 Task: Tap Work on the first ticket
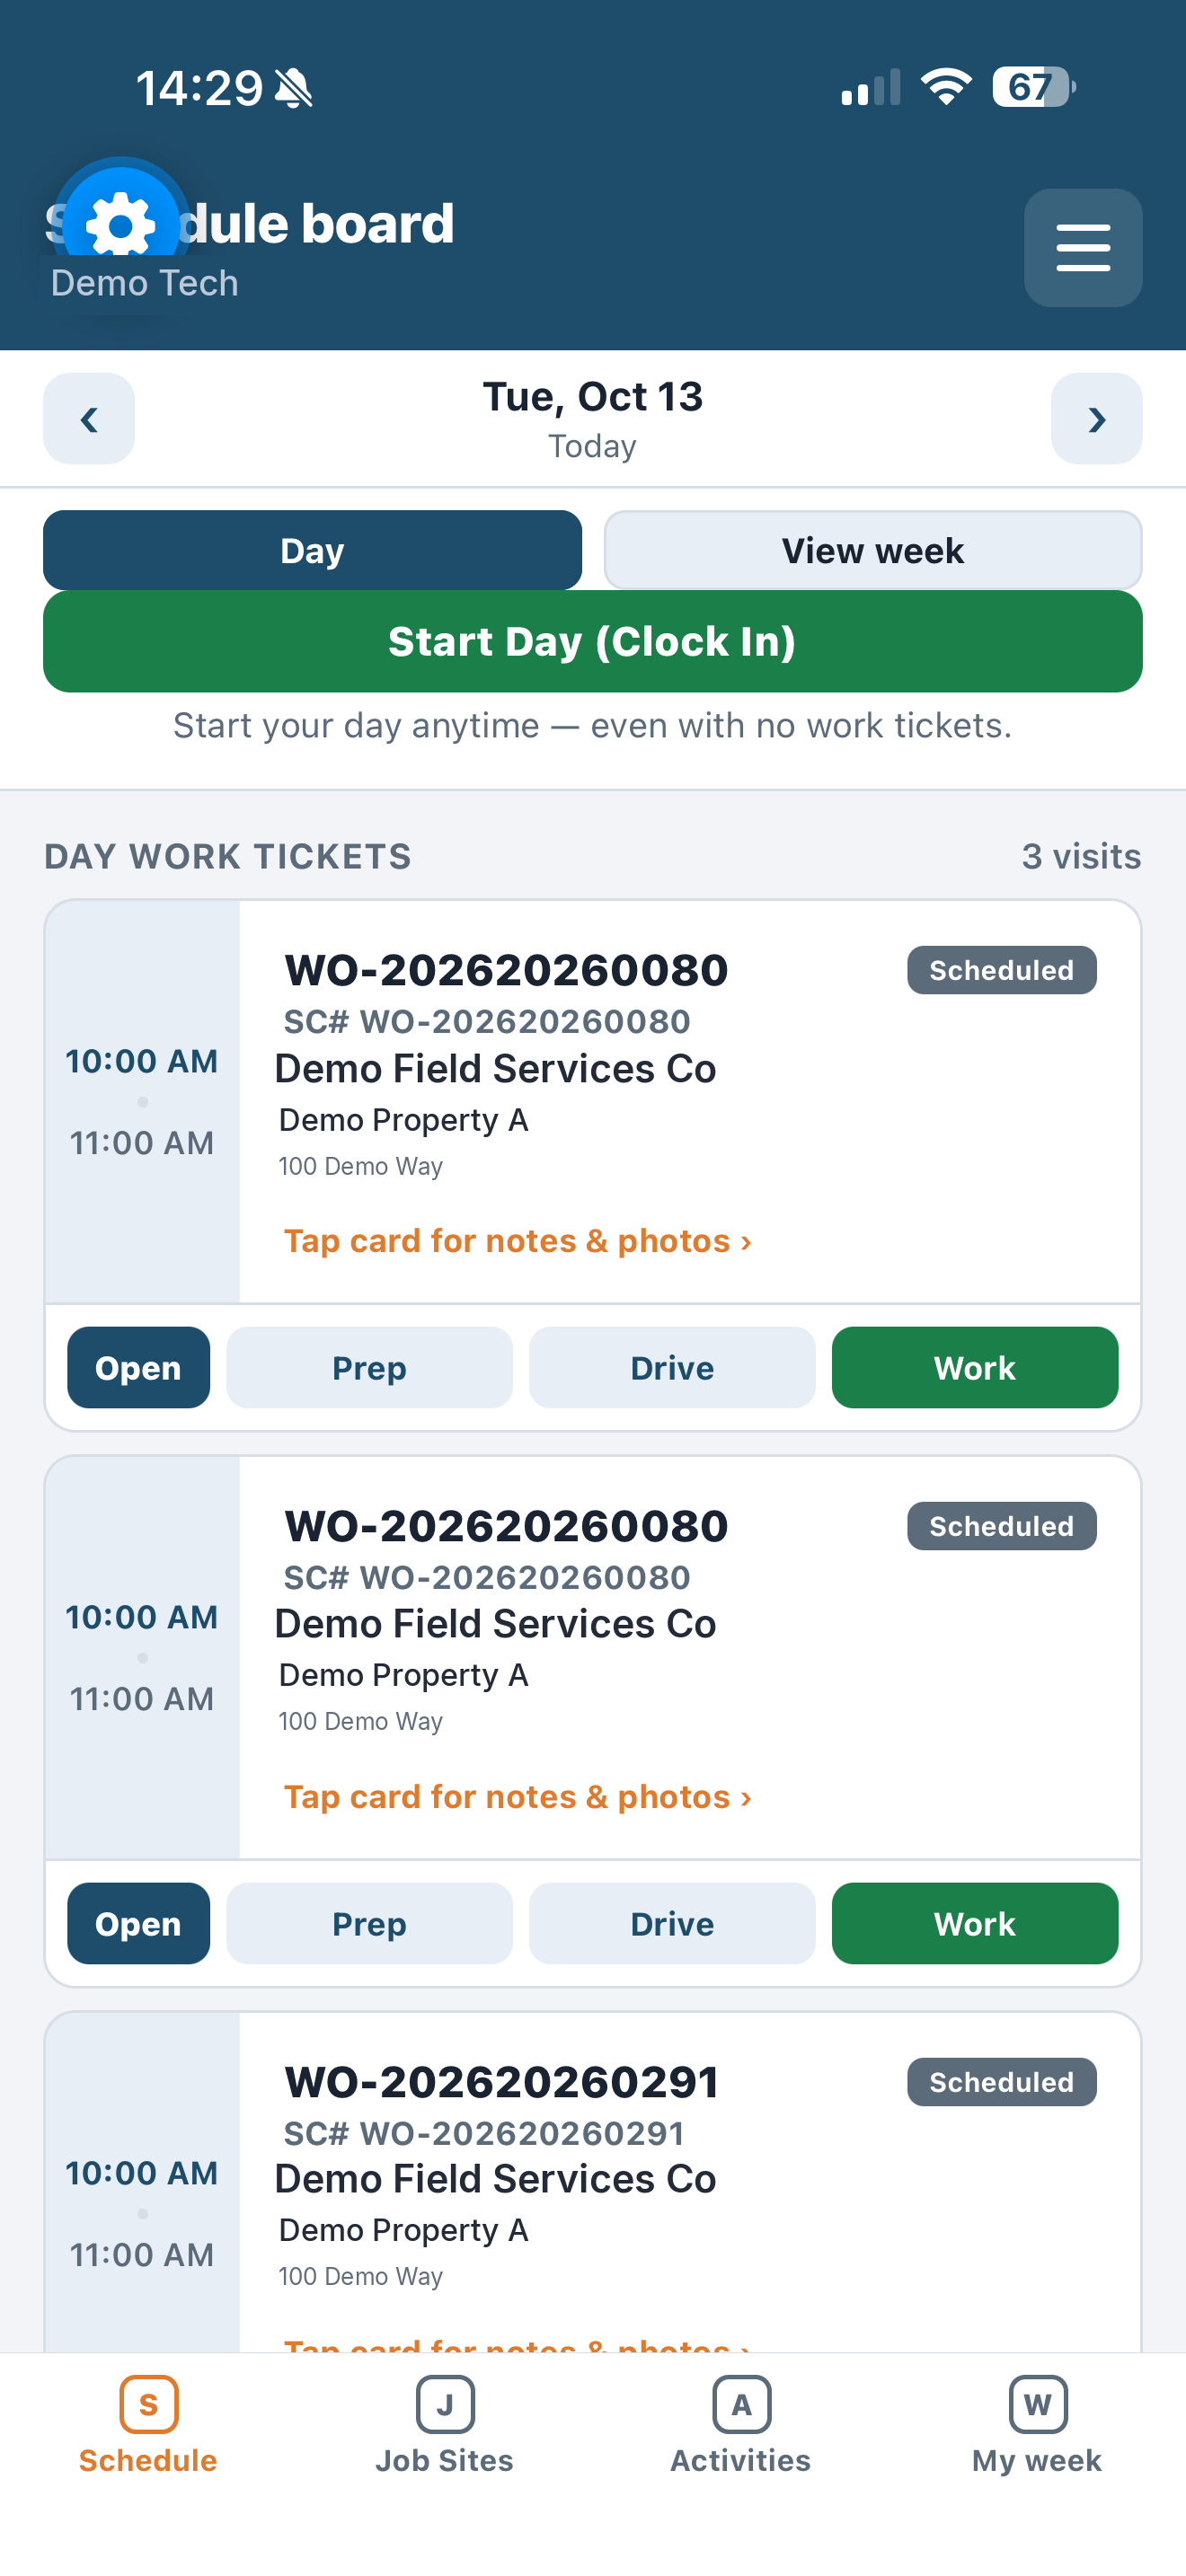[974, 1367]
